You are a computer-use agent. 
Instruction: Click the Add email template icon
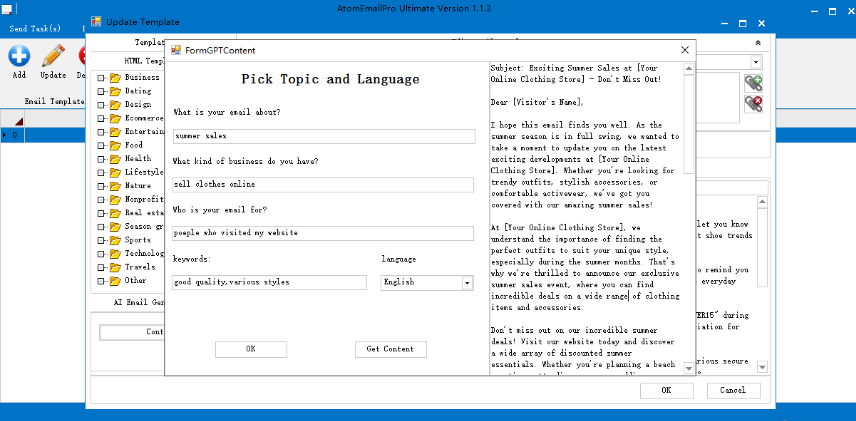tap(19, 56)
